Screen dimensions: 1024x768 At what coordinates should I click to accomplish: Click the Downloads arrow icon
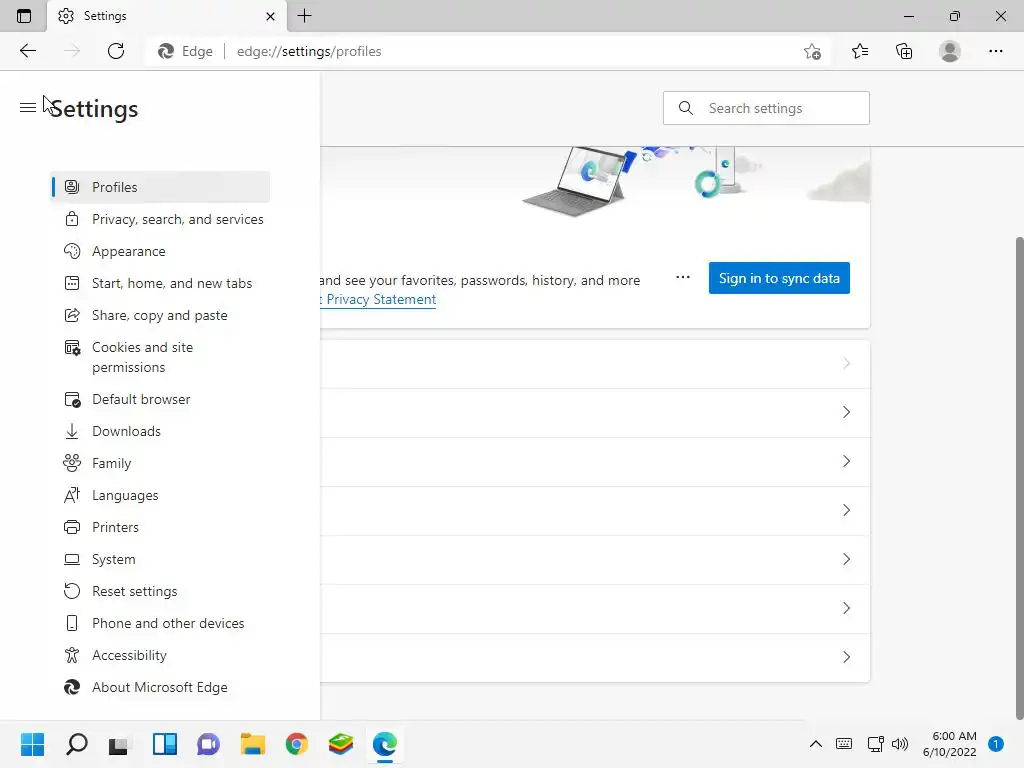click(72, 431)
